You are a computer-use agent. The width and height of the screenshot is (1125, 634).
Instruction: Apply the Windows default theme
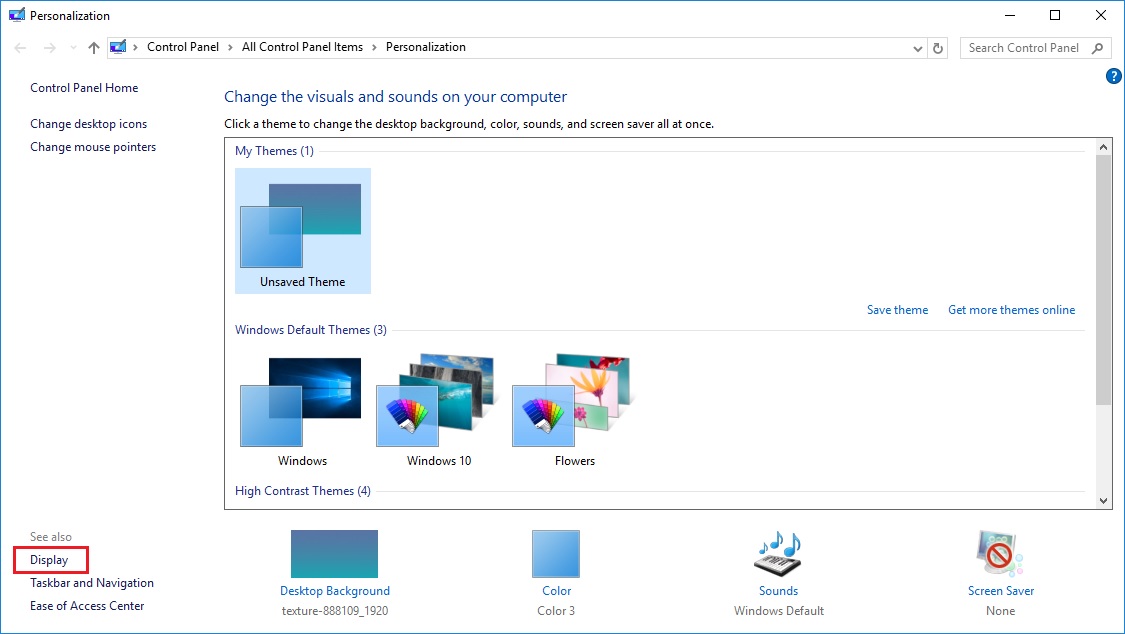[302, 411]
